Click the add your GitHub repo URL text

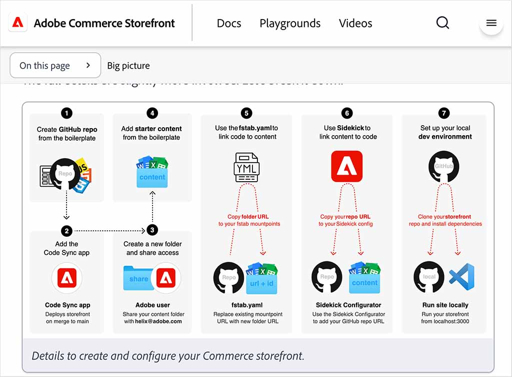pos(348,318)
